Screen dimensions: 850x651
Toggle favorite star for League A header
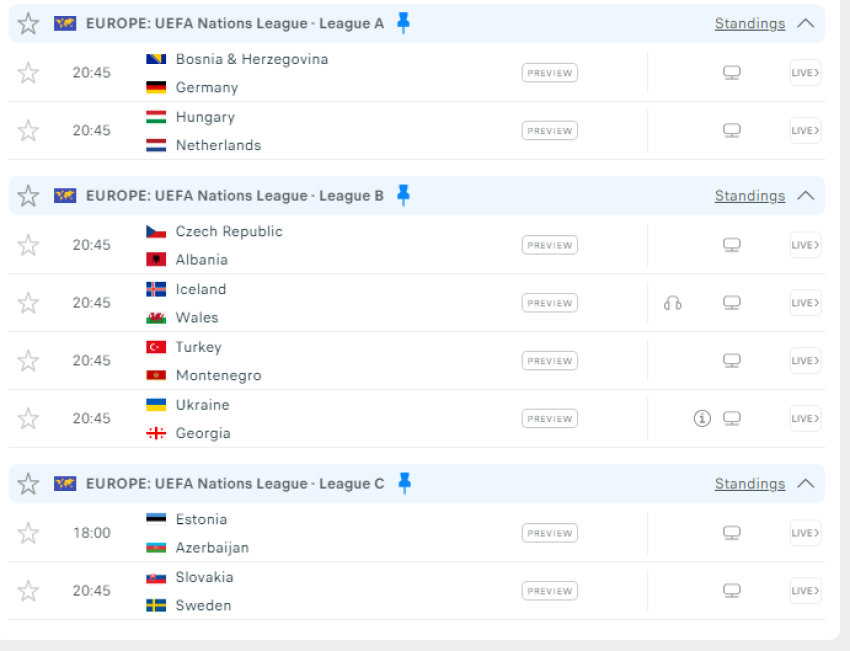tap(28, 23)
